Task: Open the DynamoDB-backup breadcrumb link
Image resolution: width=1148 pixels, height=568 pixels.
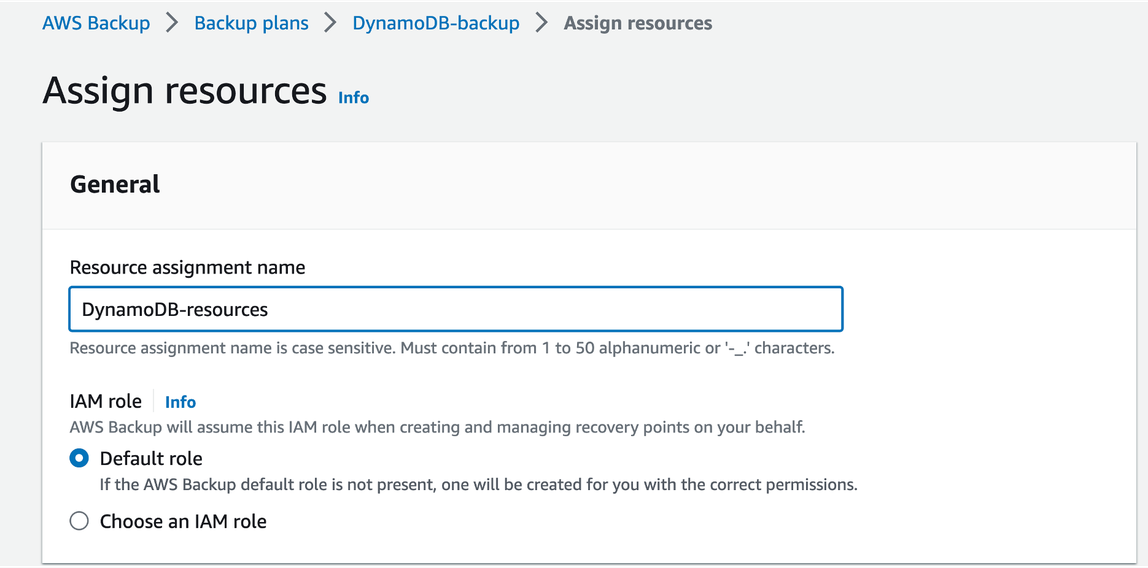Action: (436, 23)
